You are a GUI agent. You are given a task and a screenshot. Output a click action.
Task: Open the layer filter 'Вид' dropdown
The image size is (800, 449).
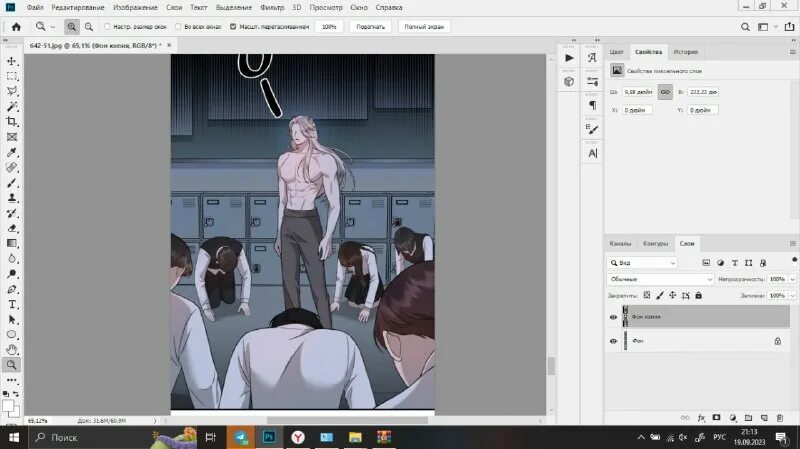click(x=642, y=263)
